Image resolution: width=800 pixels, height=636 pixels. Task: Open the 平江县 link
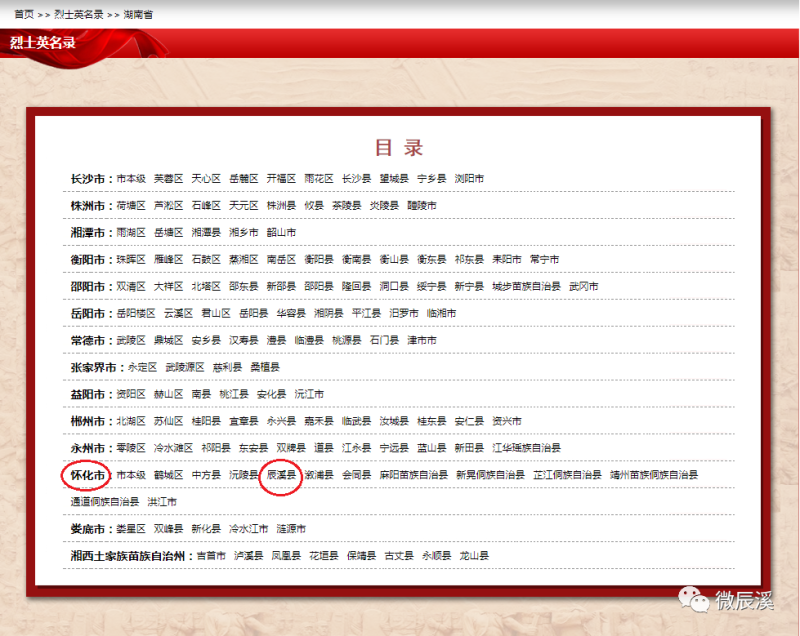point(366,314)
